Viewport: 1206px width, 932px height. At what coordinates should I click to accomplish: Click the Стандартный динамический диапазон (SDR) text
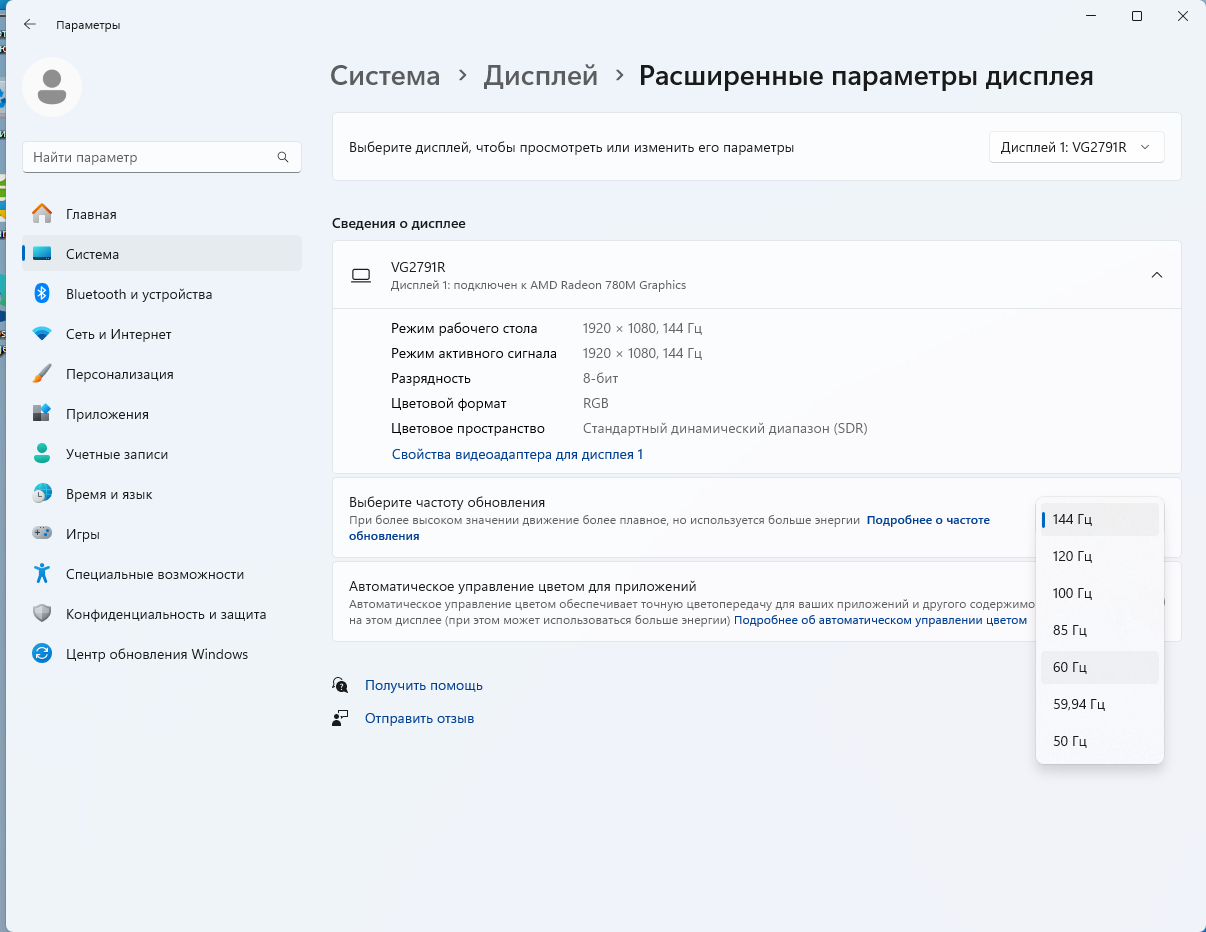[x=725, y=428]
